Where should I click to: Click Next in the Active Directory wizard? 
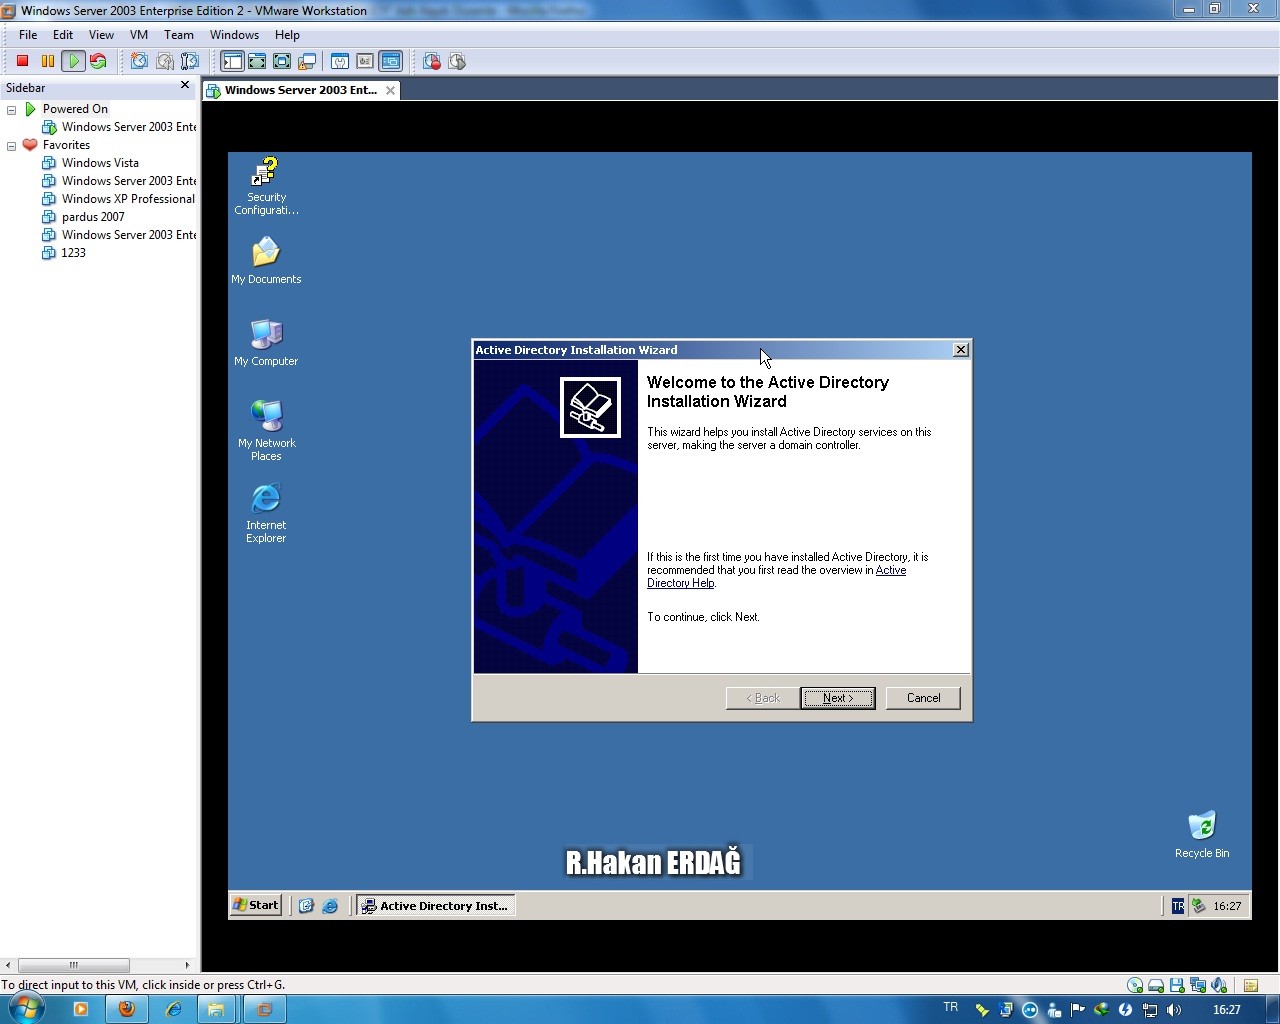pyautogui.click(x=838, y=698)
